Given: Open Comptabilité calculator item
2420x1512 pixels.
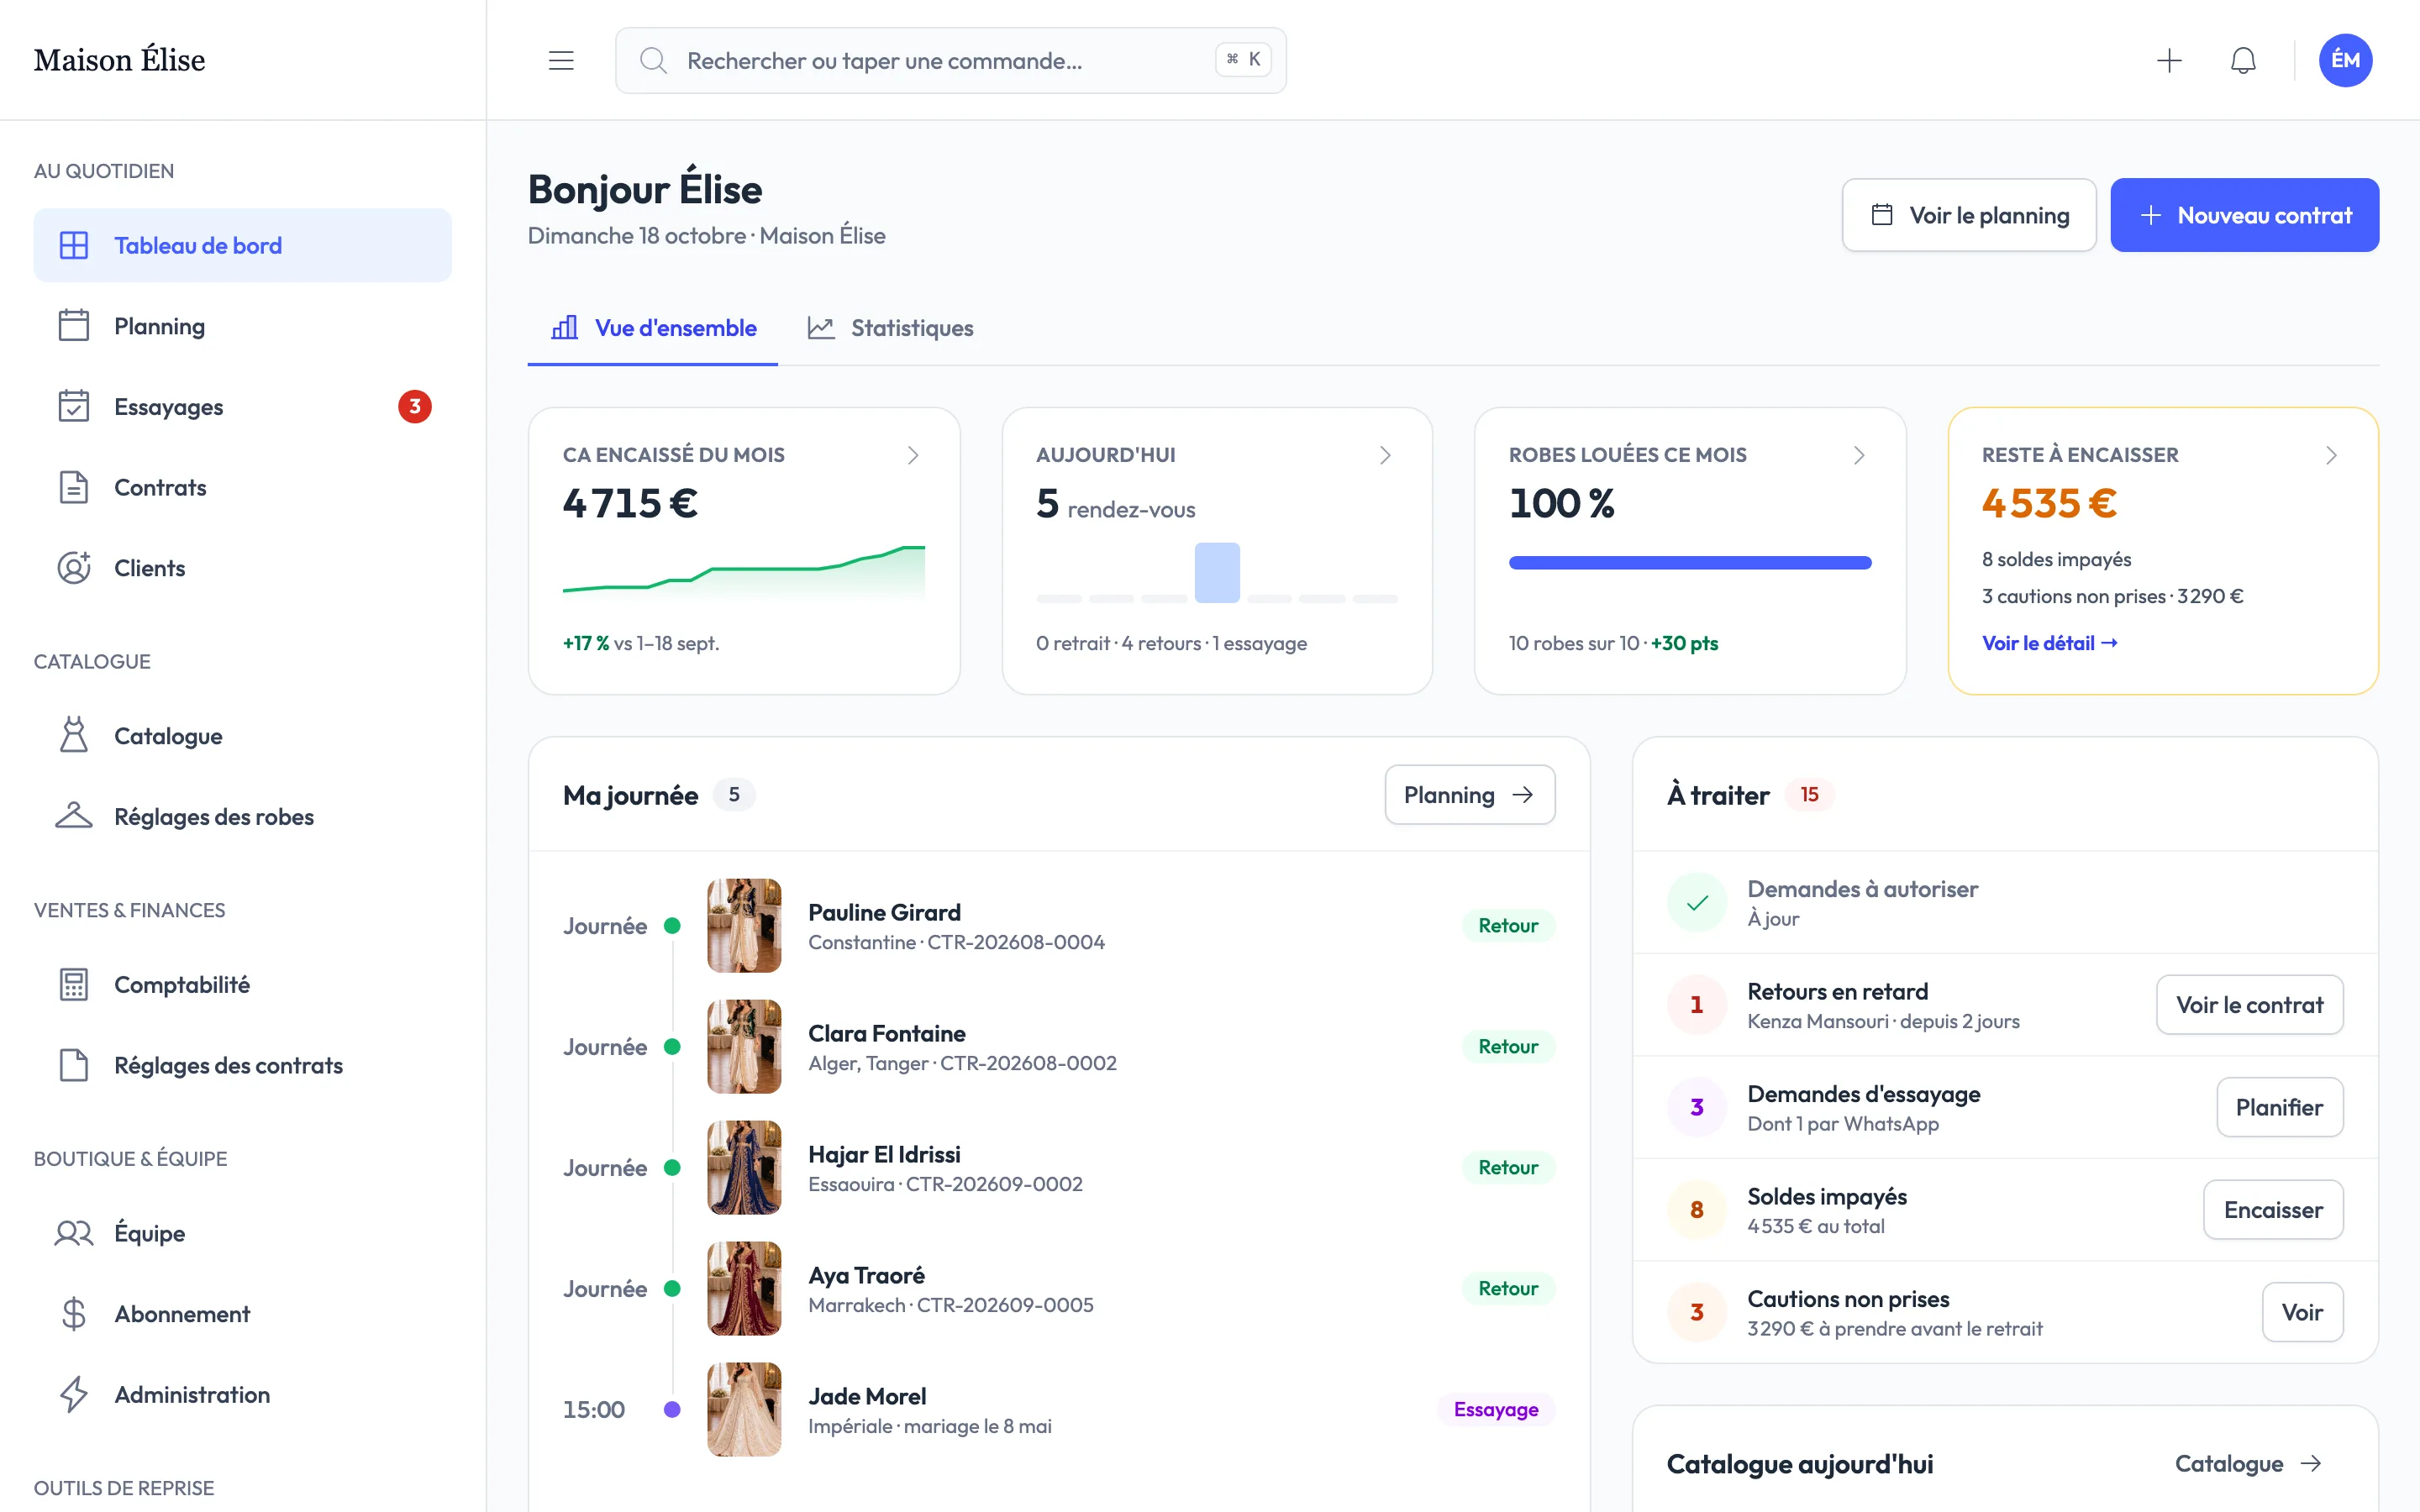Looking at the screenshot, I should (x=242, y=984).
